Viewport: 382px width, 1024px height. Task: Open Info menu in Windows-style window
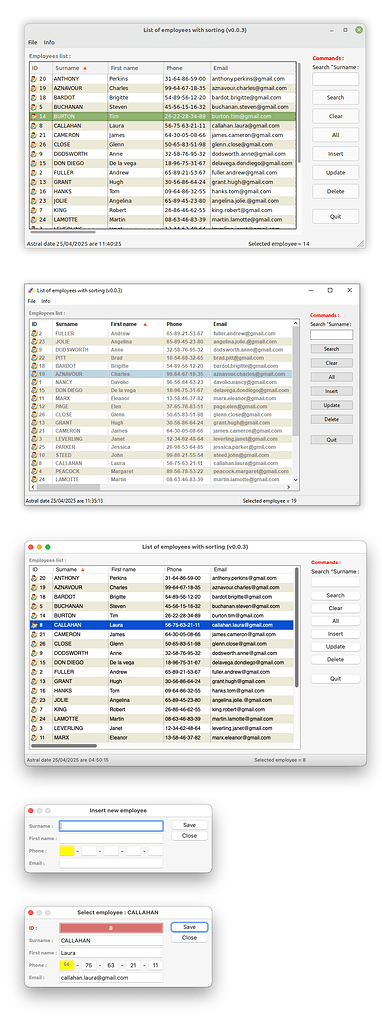click(x=46, y=301)
